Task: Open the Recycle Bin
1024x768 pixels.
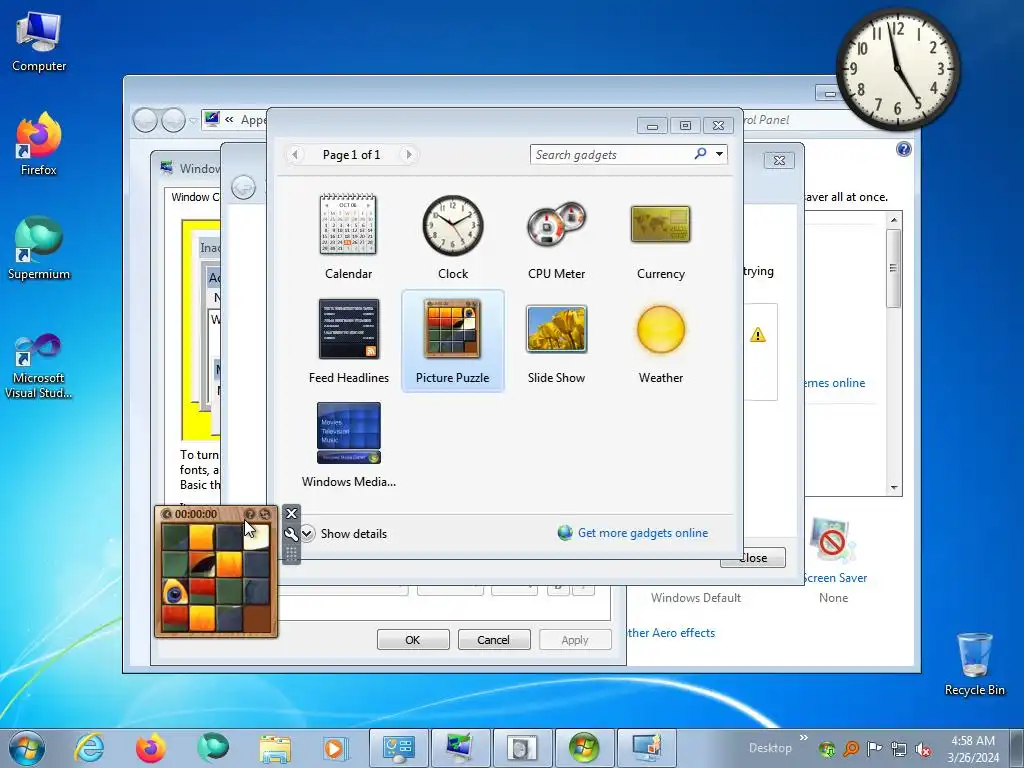Action: 974,664
